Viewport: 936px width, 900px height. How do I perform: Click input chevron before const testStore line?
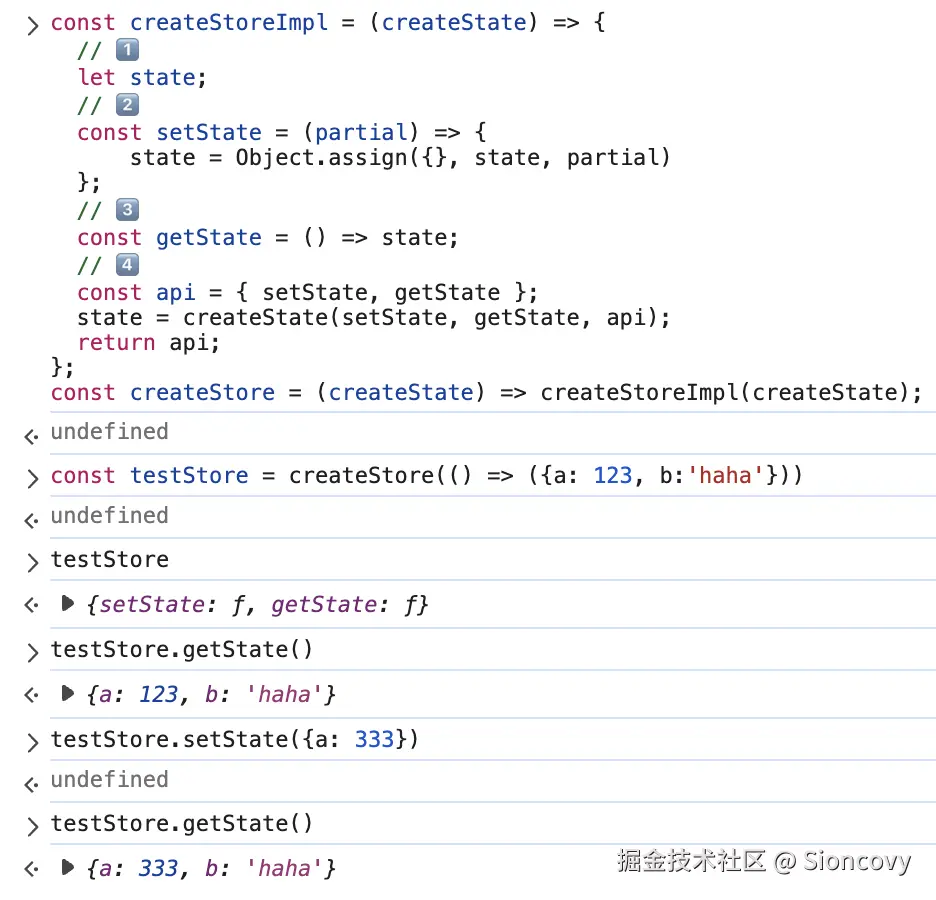32,476
